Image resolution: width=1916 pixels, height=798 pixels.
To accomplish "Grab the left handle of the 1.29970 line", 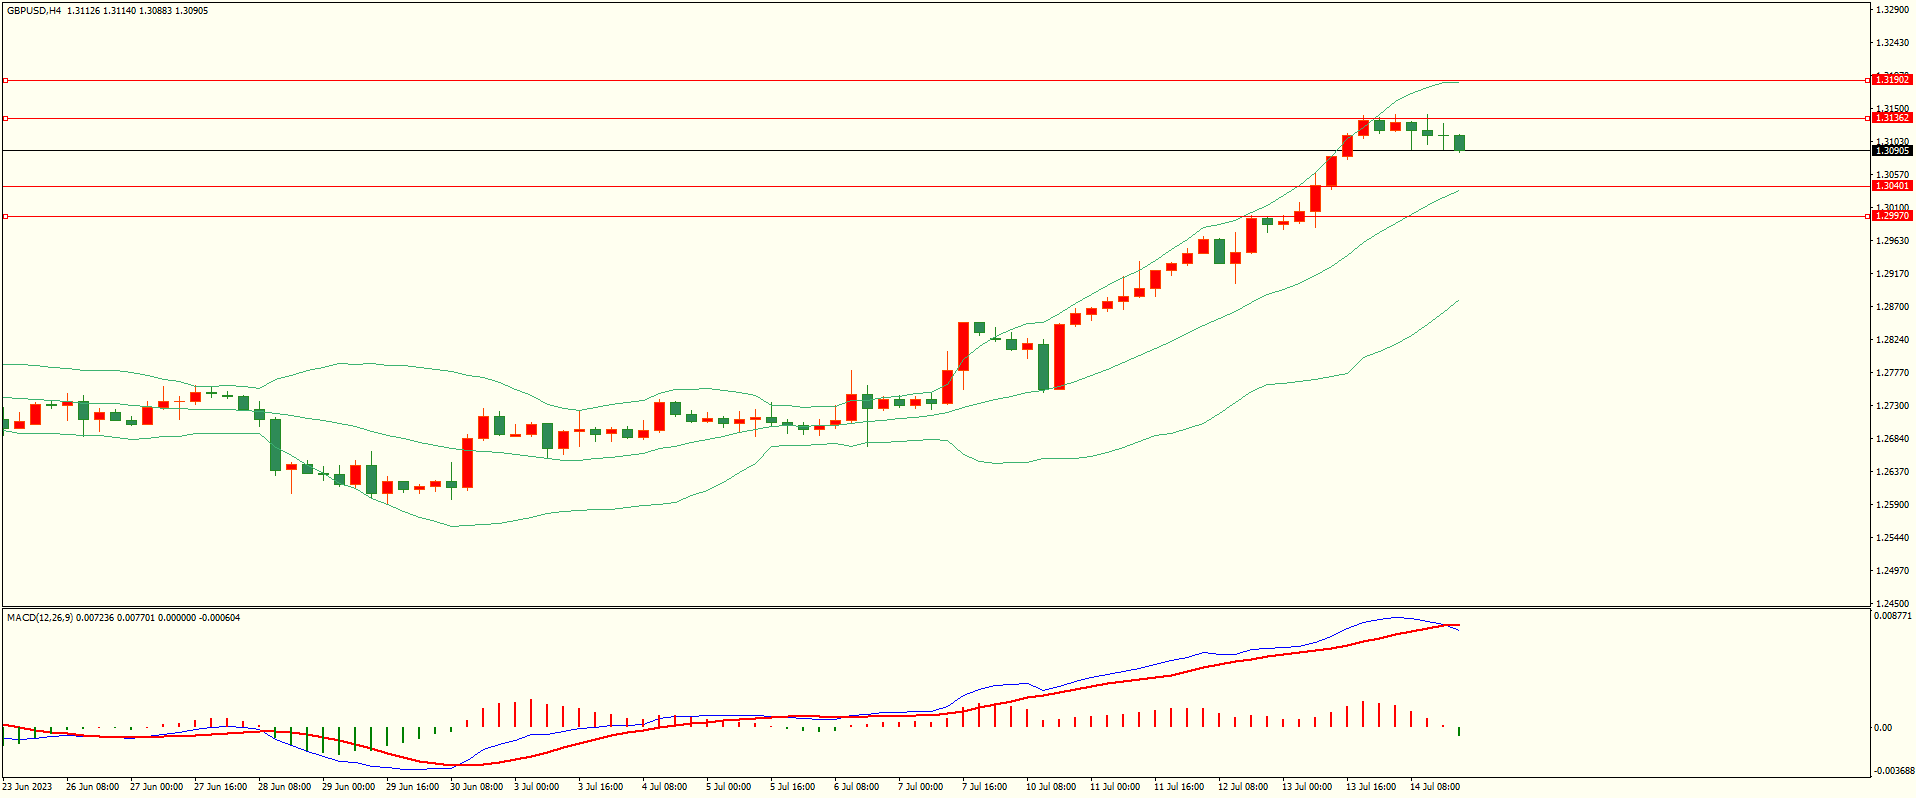I will 5,216.
